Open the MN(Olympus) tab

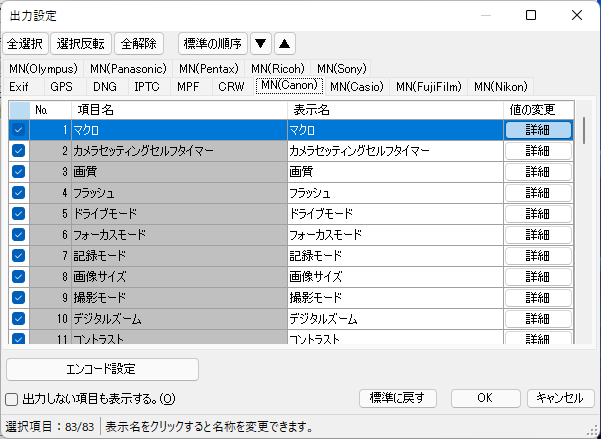[x=43, y=69]
